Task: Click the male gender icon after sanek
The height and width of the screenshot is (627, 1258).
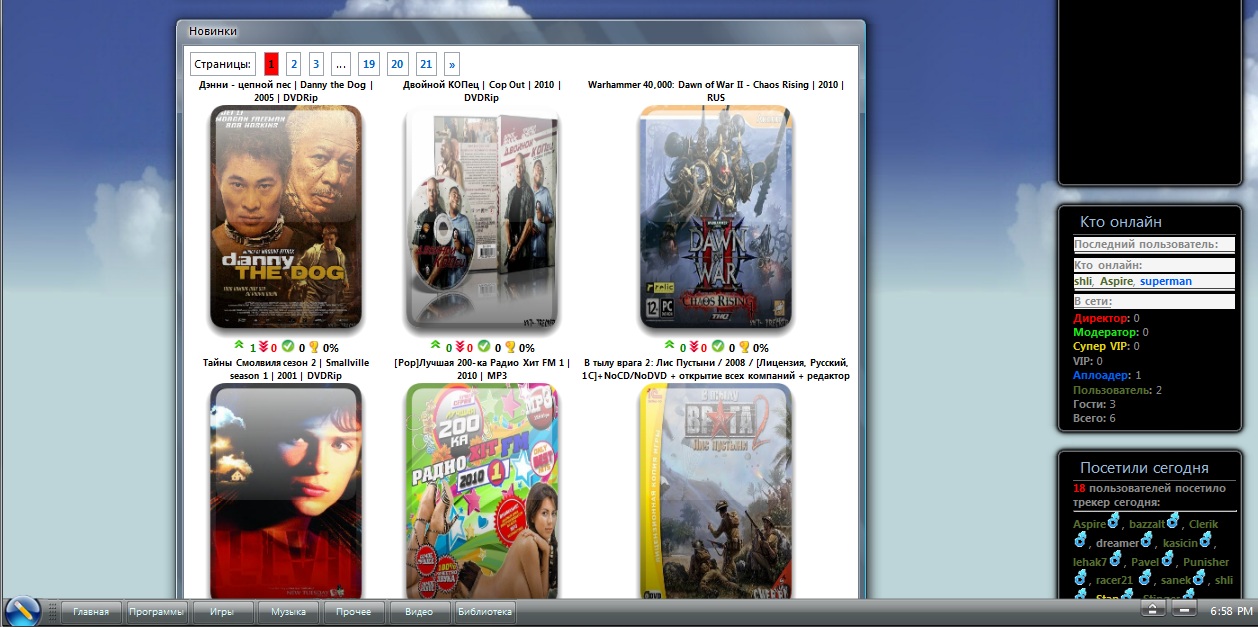Action: pos(1198,578)
